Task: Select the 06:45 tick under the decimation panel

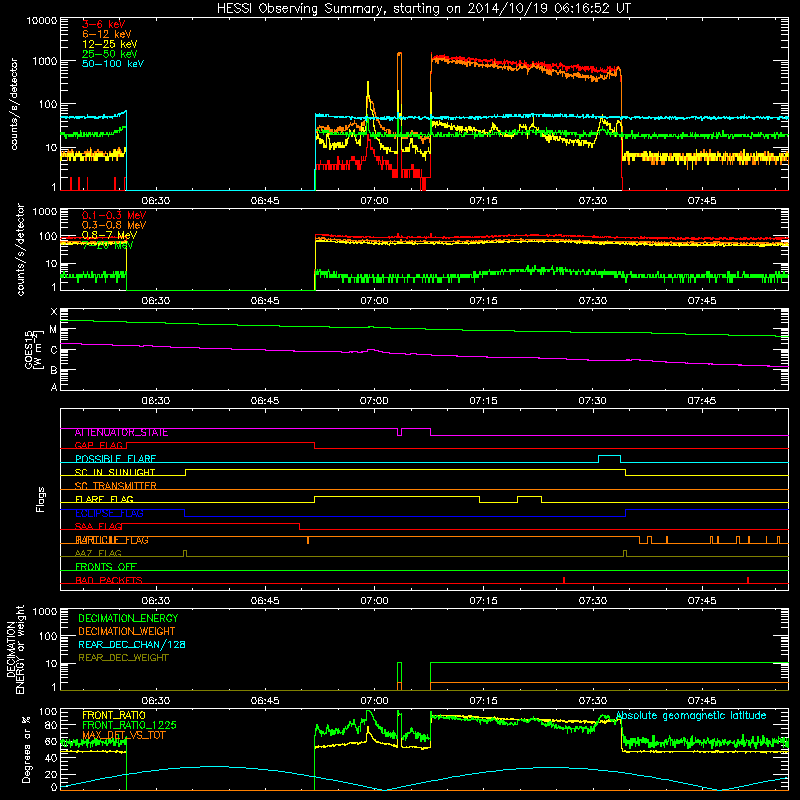Action: coord(265,701)
